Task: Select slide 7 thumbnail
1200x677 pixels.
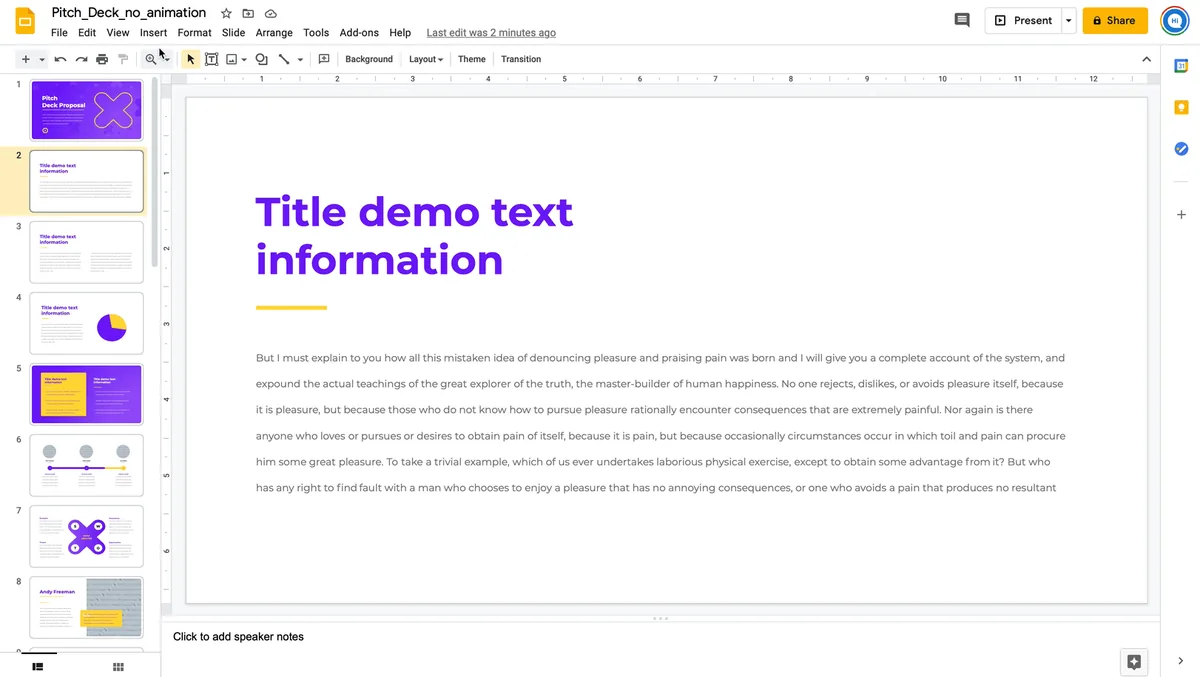Action: [86, 536]
